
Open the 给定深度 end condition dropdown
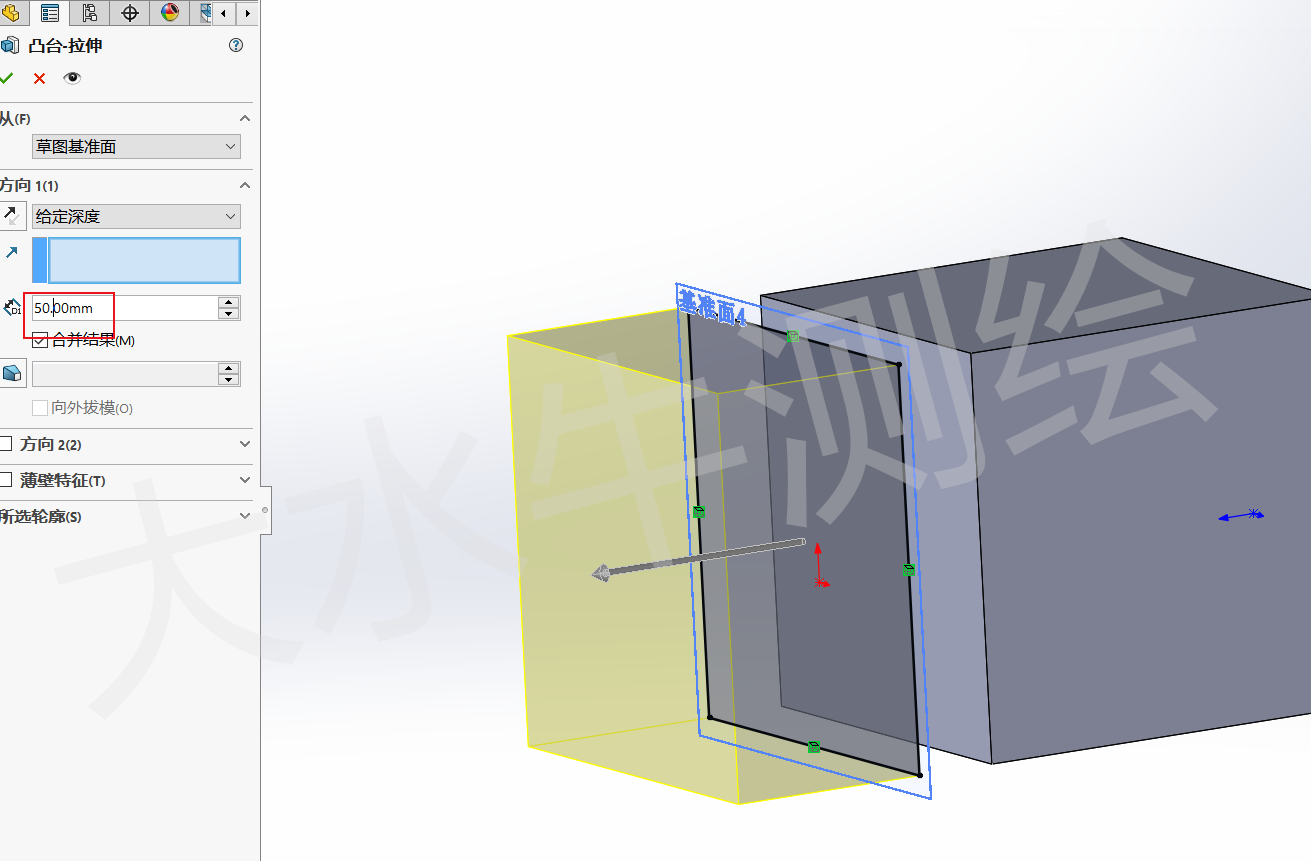(136, 216)
